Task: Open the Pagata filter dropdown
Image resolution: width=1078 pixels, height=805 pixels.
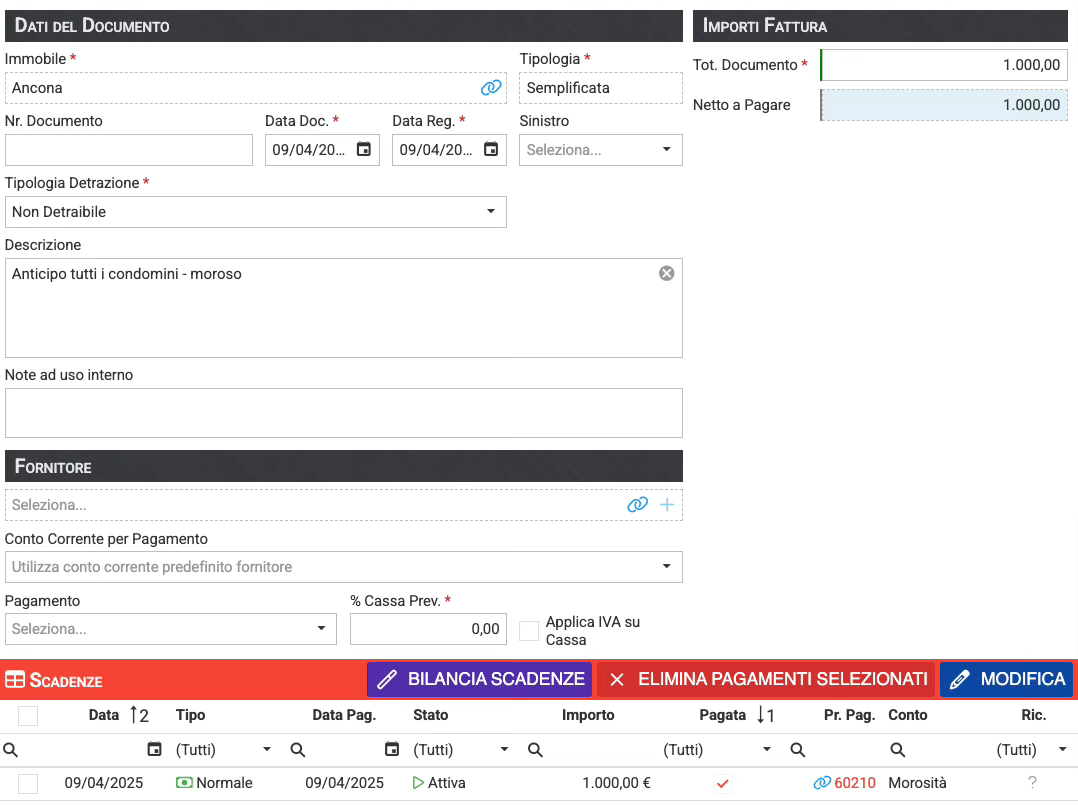Action: click(x=767, y=749)
